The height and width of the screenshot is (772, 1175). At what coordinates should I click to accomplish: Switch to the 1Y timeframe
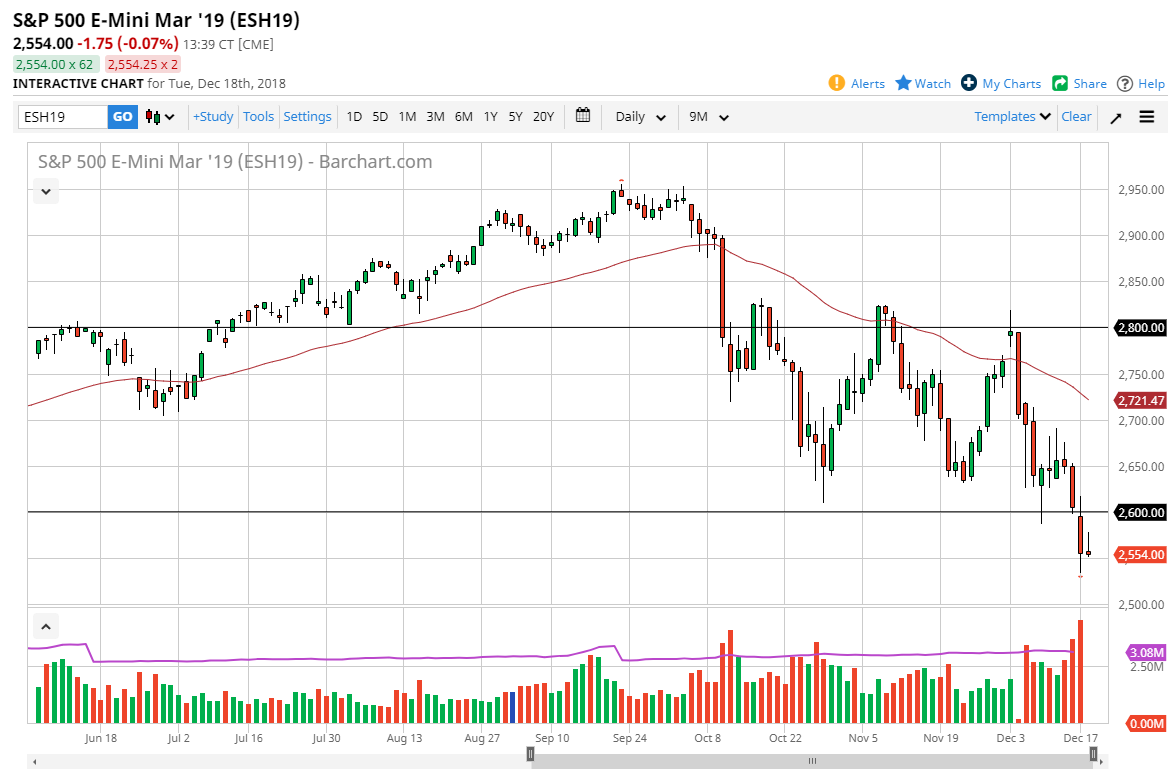490,116
